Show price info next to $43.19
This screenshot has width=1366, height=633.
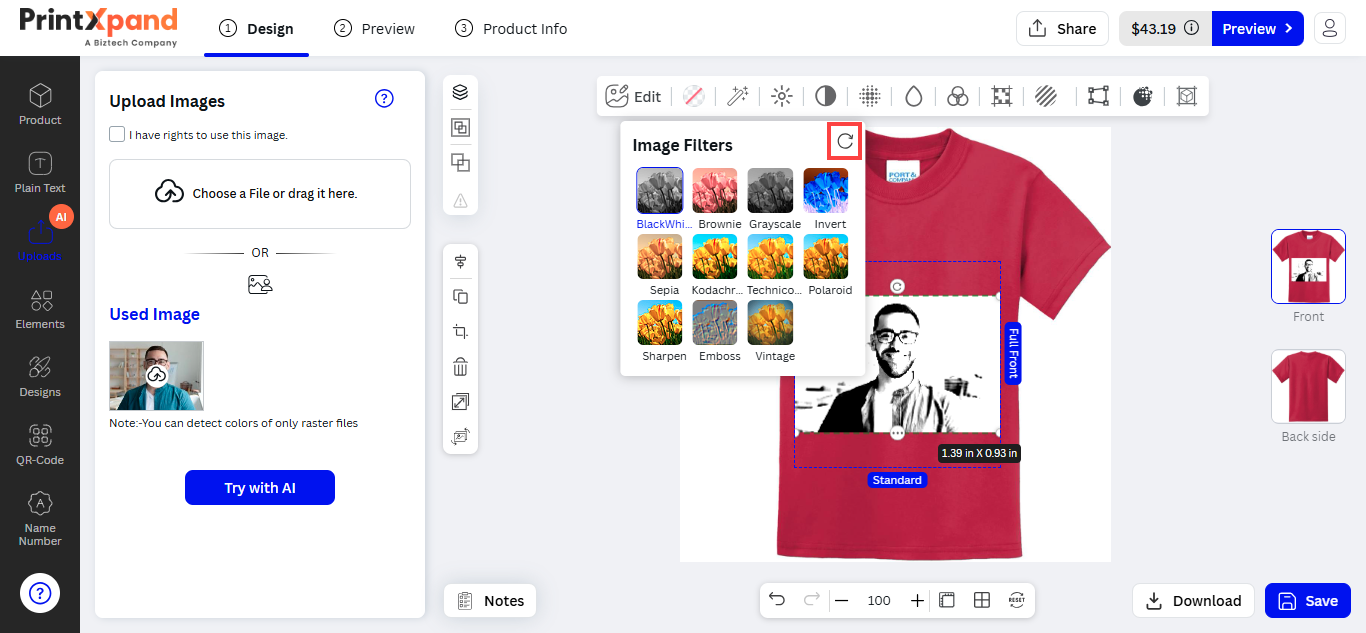click(x=1192, y=29)
